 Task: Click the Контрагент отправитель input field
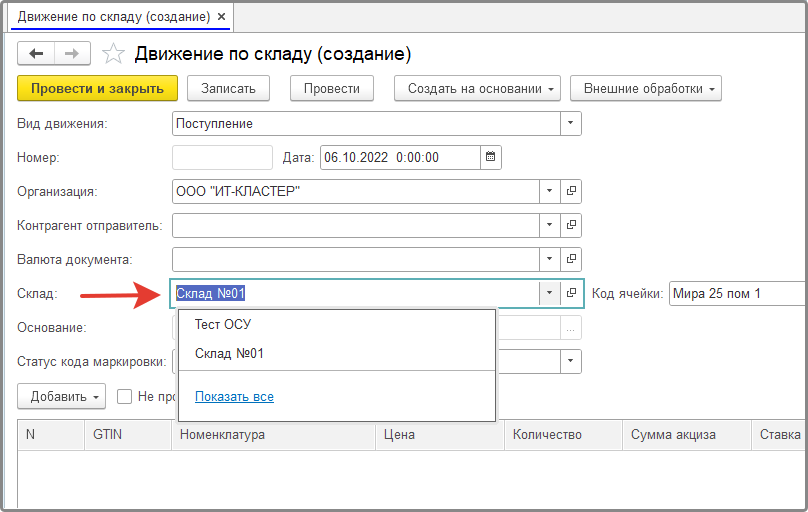click(356, 225)
